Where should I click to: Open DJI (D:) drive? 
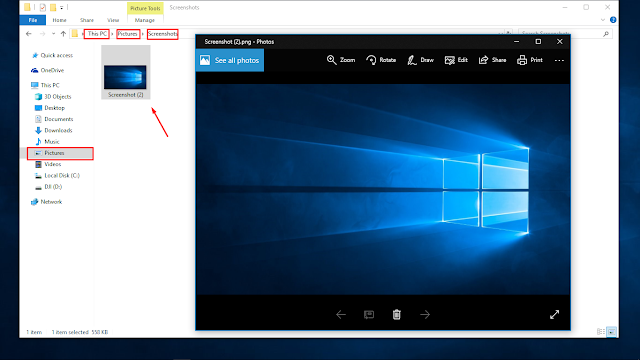point(48,187)
